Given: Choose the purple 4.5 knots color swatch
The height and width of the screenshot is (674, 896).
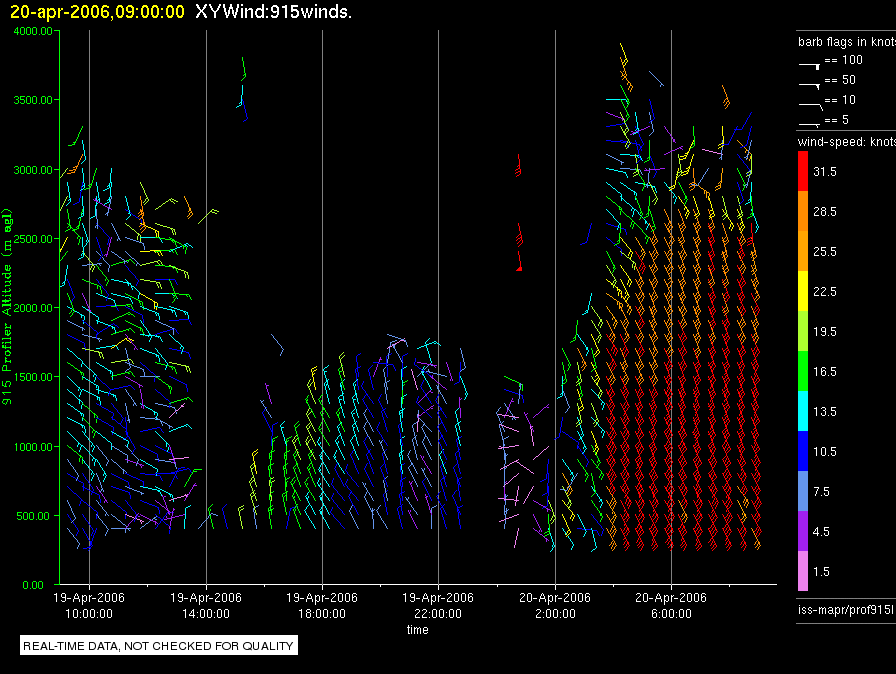Looking at the screenshot, I should [802, 531].
